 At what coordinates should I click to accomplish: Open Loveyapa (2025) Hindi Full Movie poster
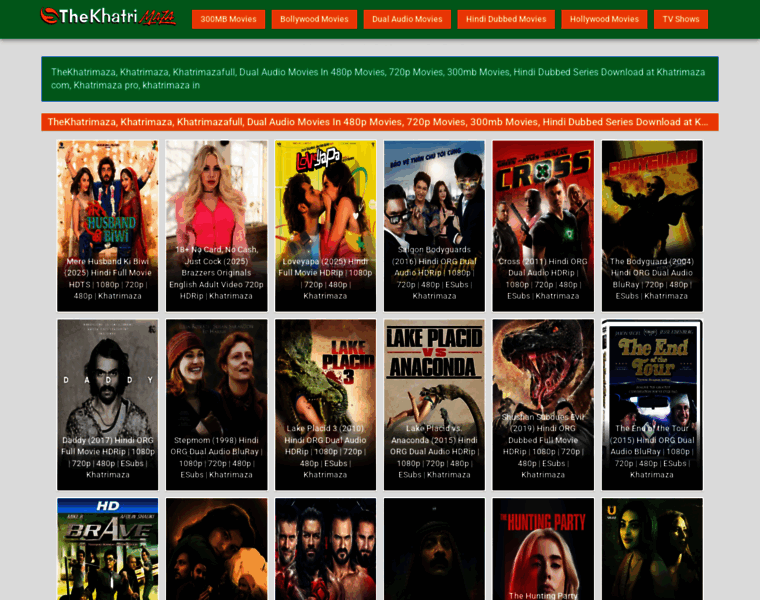point(325,226)
